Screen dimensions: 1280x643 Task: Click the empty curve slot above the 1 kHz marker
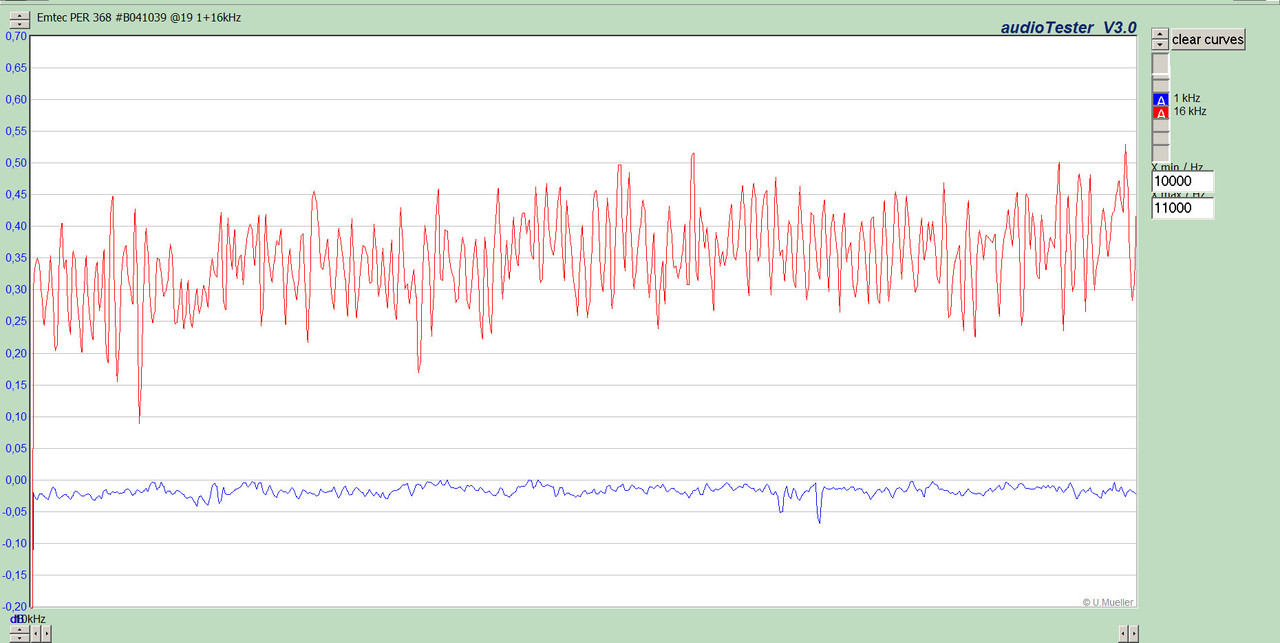click(1160, 86)
